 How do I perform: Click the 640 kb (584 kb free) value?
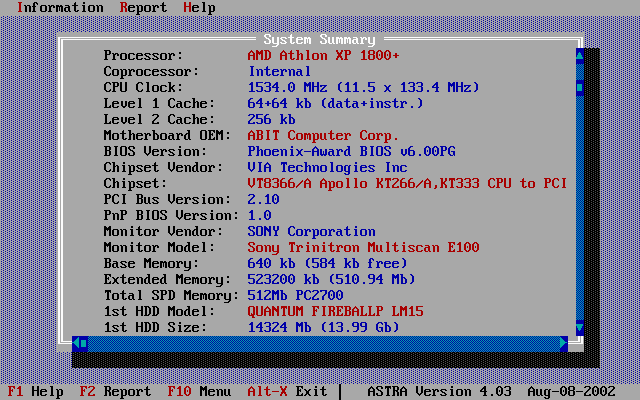327,263
